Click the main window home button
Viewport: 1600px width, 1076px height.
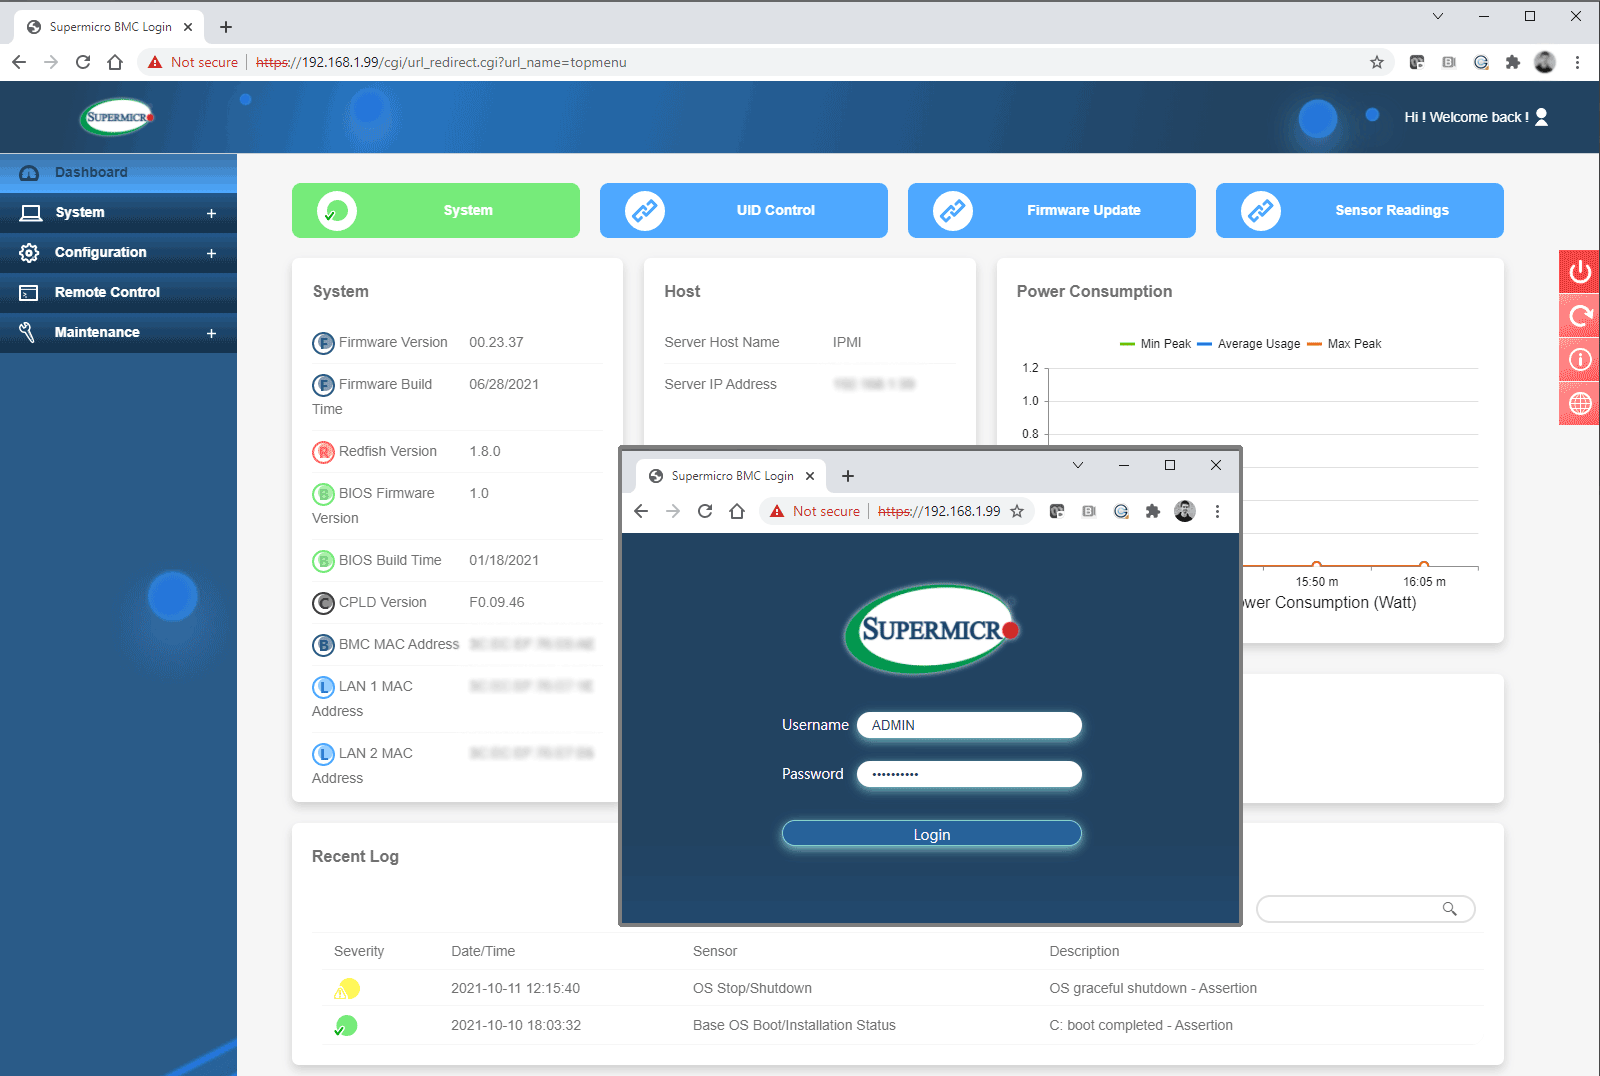(115, 62)
